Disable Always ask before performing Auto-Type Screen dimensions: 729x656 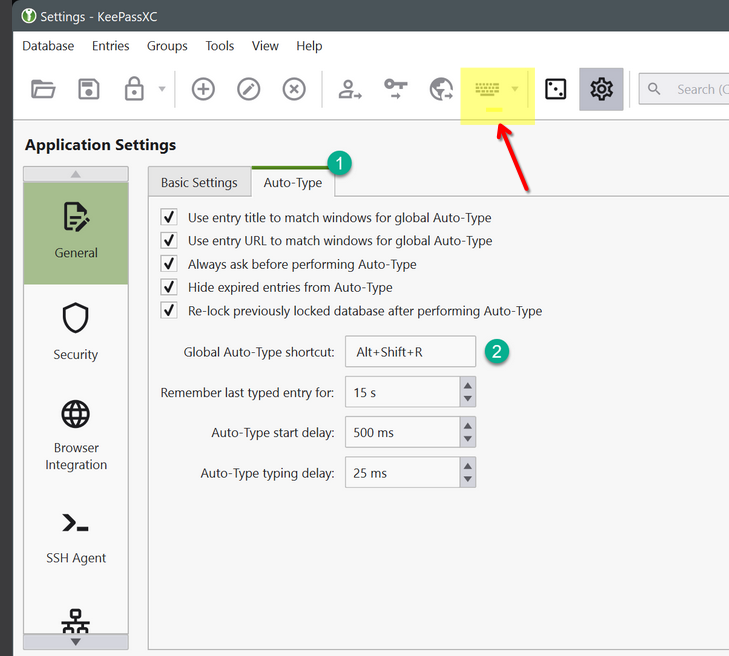169,264
